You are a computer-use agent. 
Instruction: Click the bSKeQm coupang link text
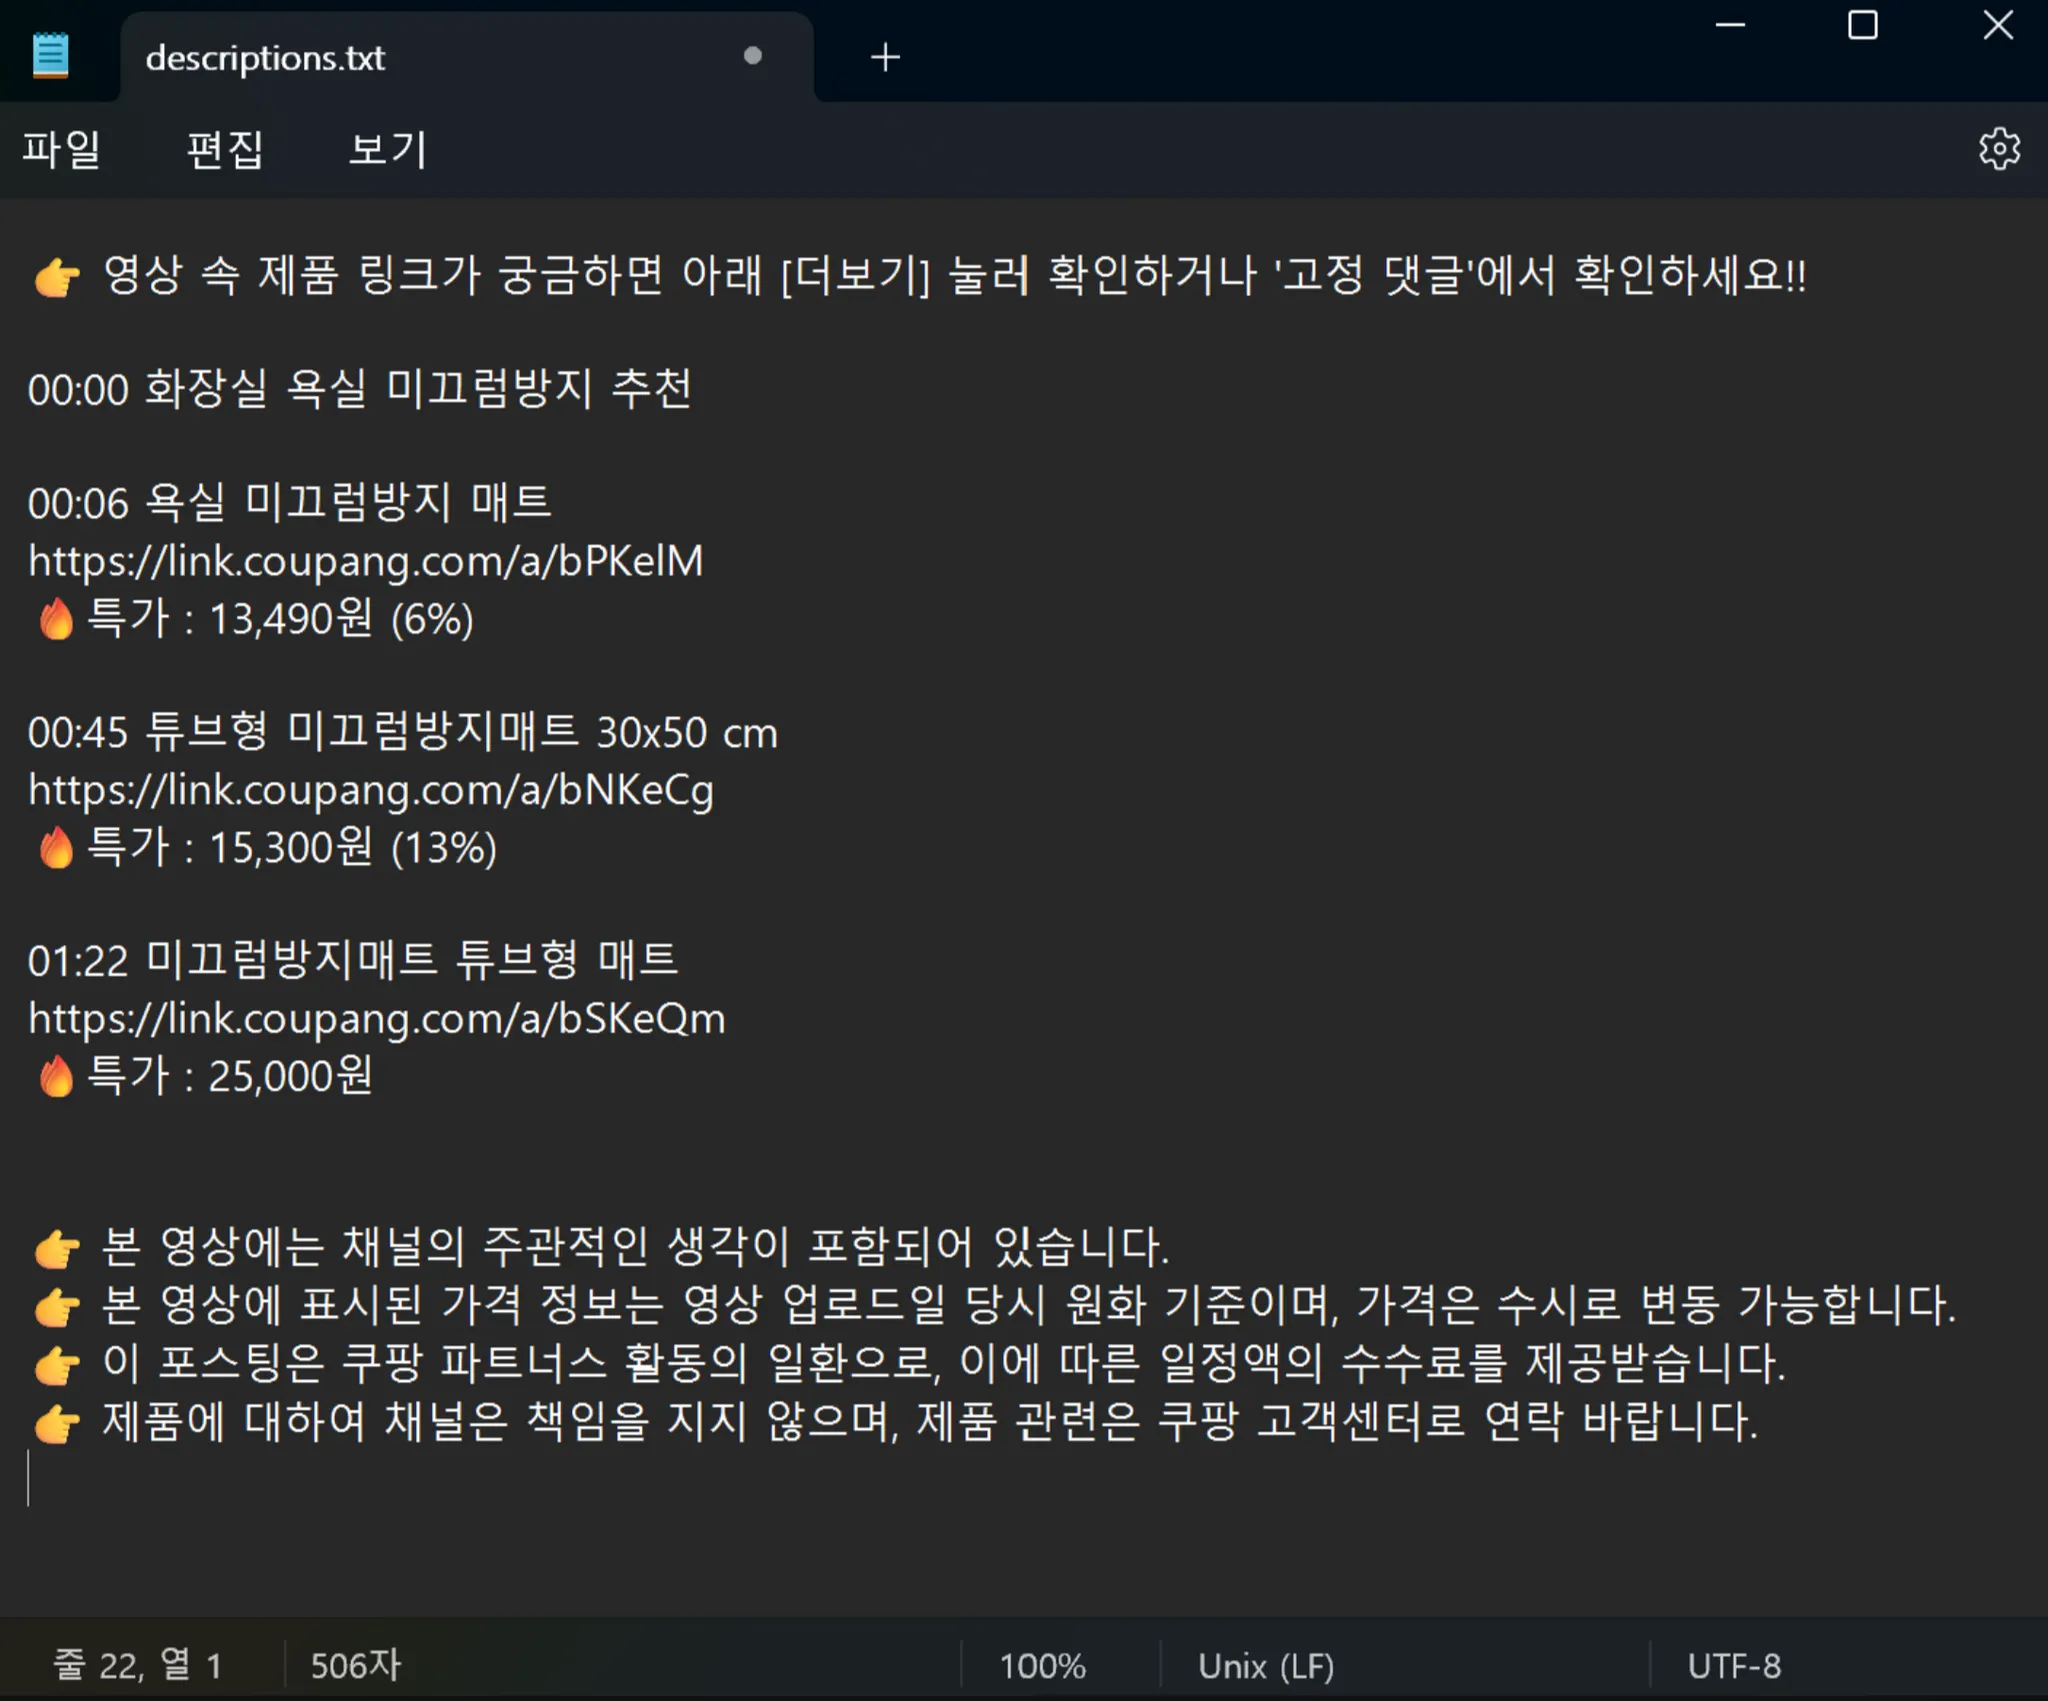377,1019
